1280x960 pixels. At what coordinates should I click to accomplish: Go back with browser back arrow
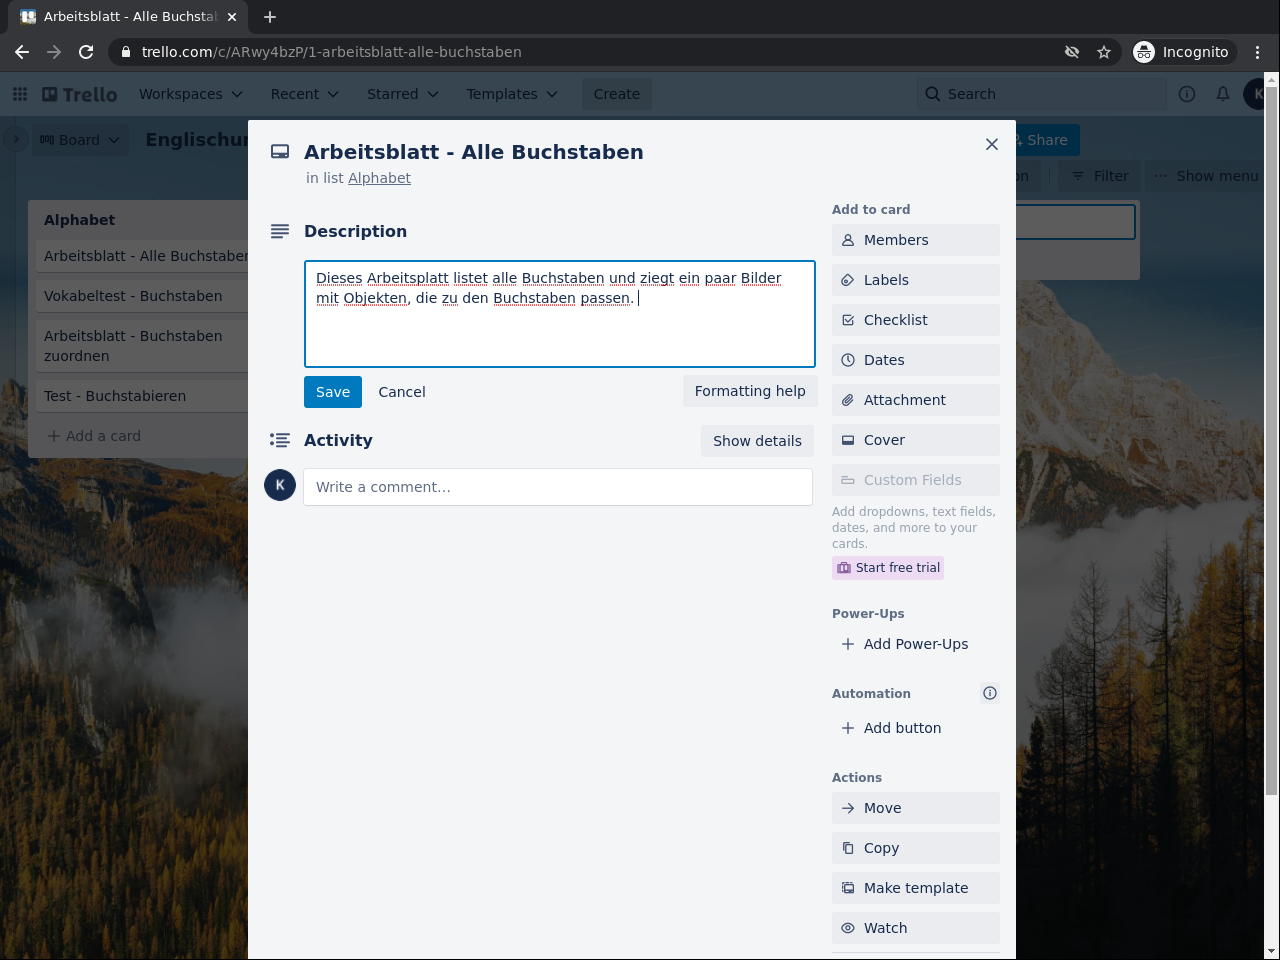click(22, 52)
